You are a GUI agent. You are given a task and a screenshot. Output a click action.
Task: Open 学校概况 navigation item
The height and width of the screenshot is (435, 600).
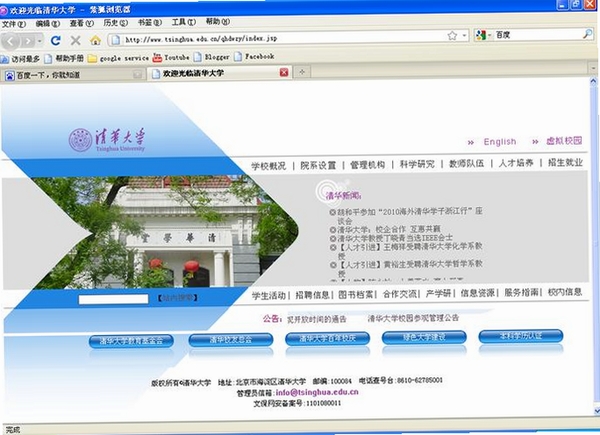pyautogui.click(x=269, y=166)
